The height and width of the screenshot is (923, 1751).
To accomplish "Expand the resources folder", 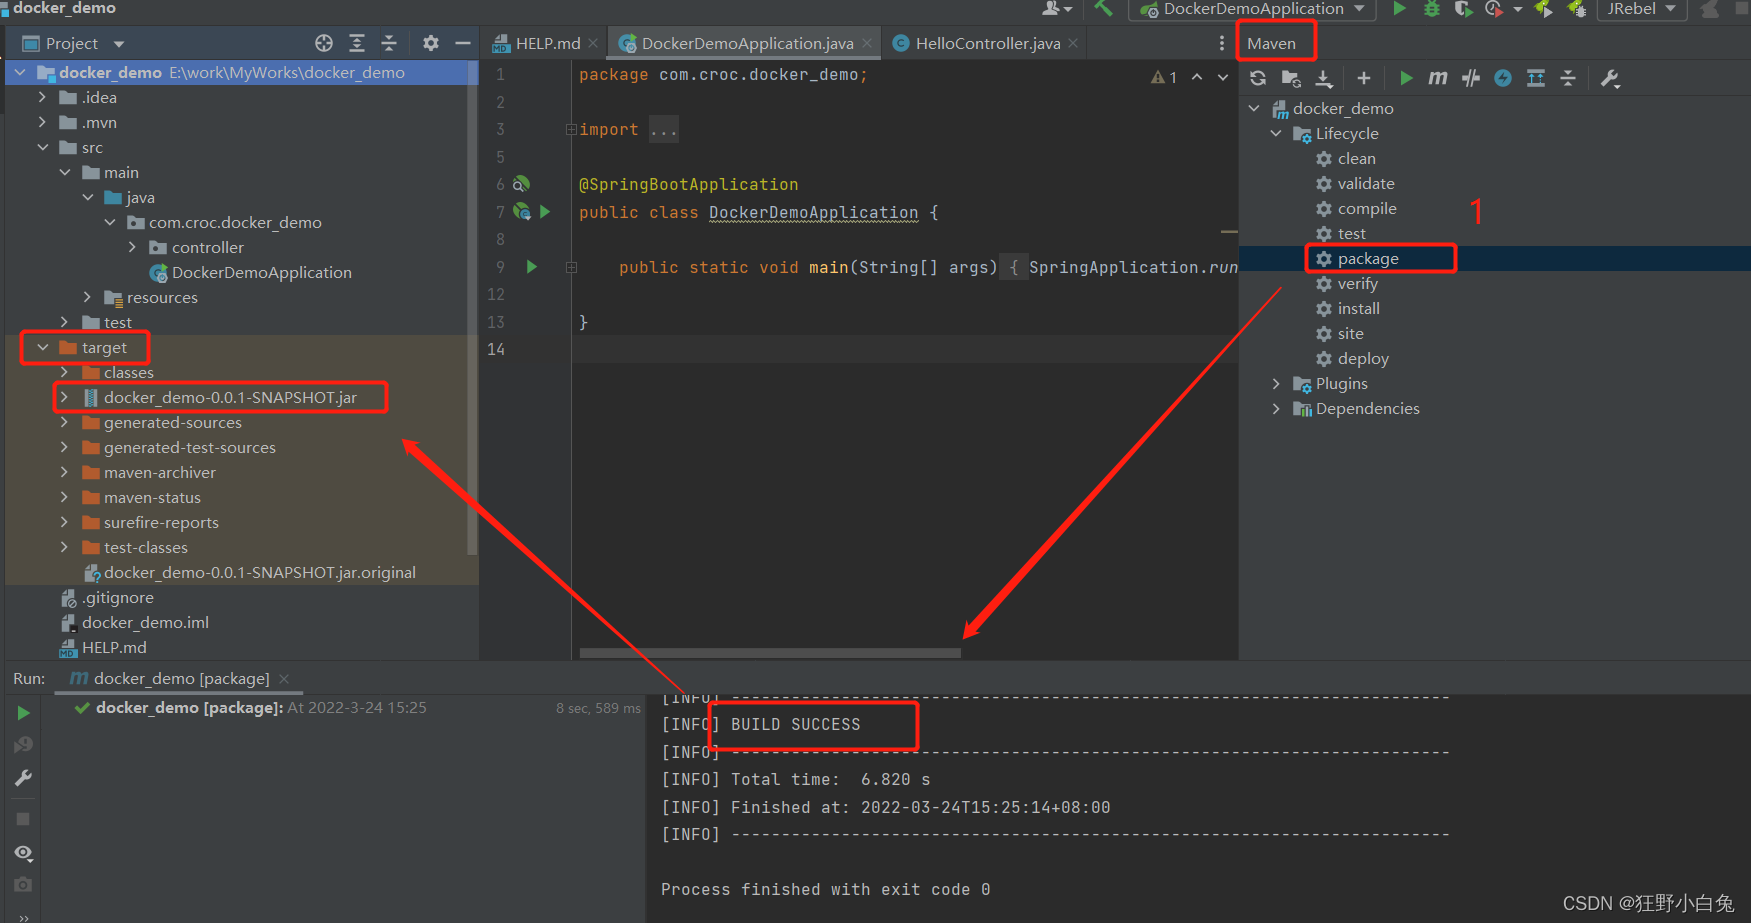I will coord(88,297).
